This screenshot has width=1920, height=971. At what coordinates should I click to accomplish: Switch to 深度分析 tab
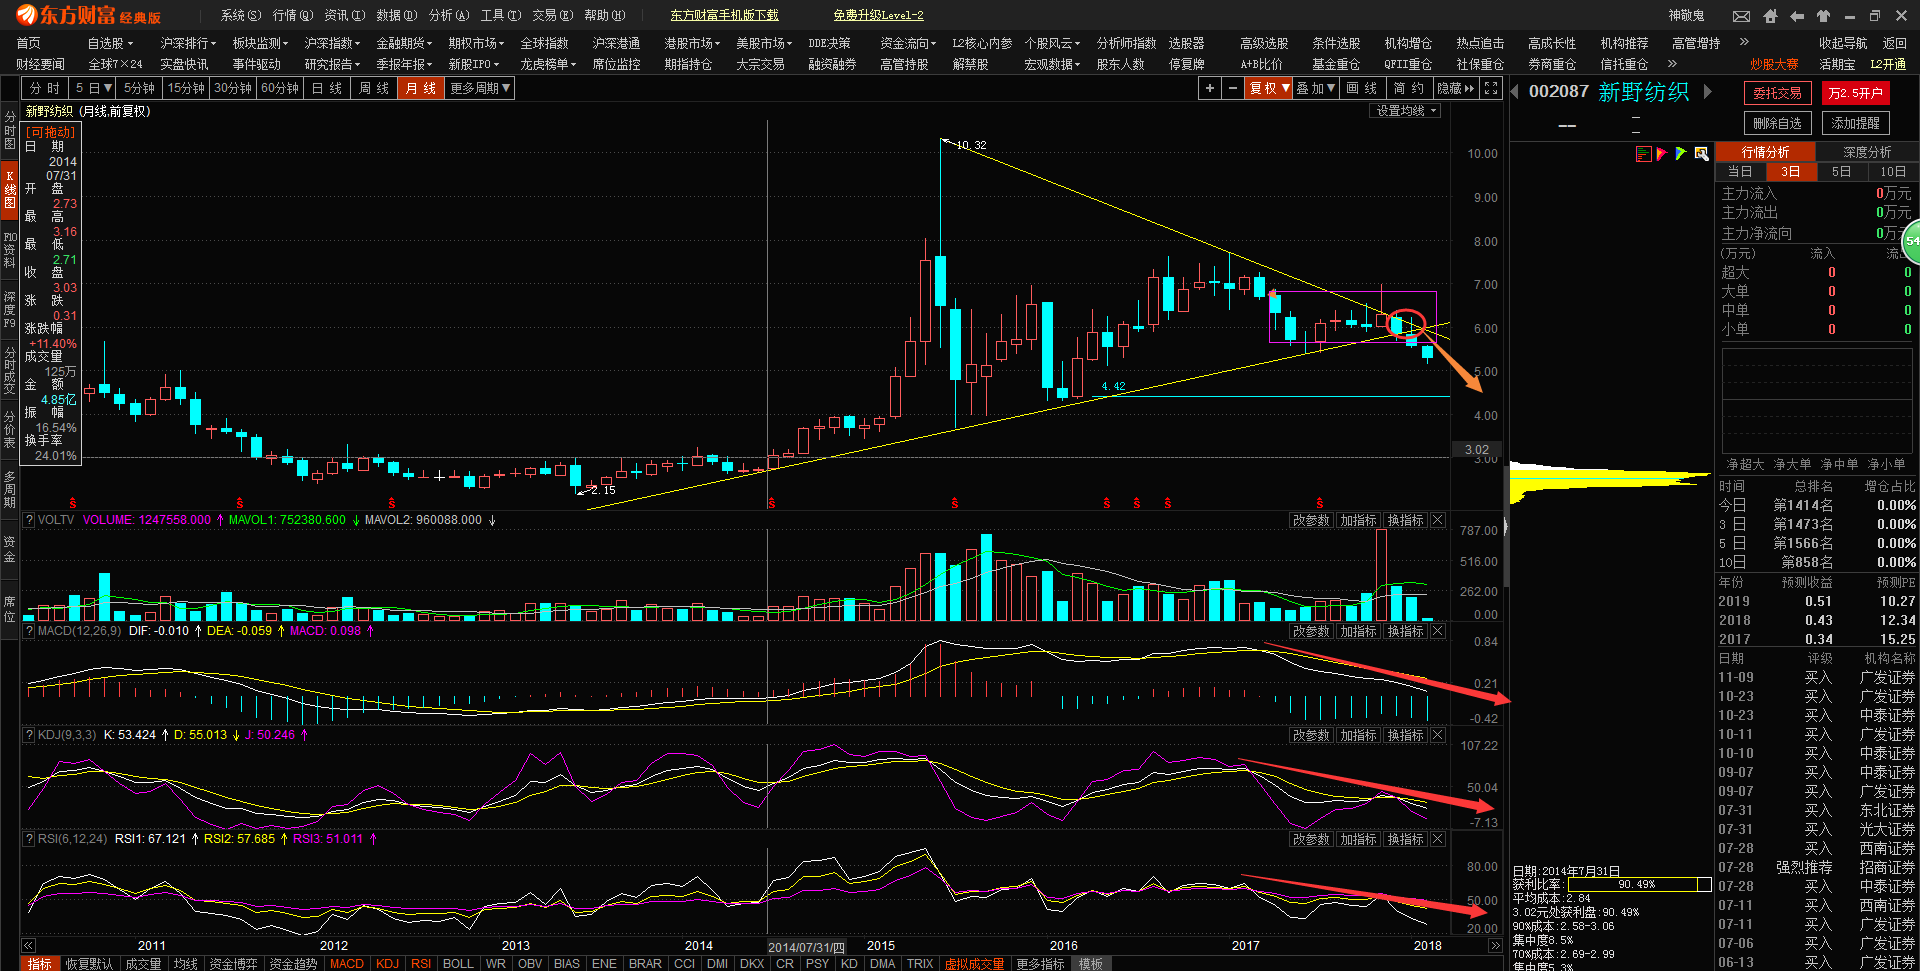(1867, 152)
